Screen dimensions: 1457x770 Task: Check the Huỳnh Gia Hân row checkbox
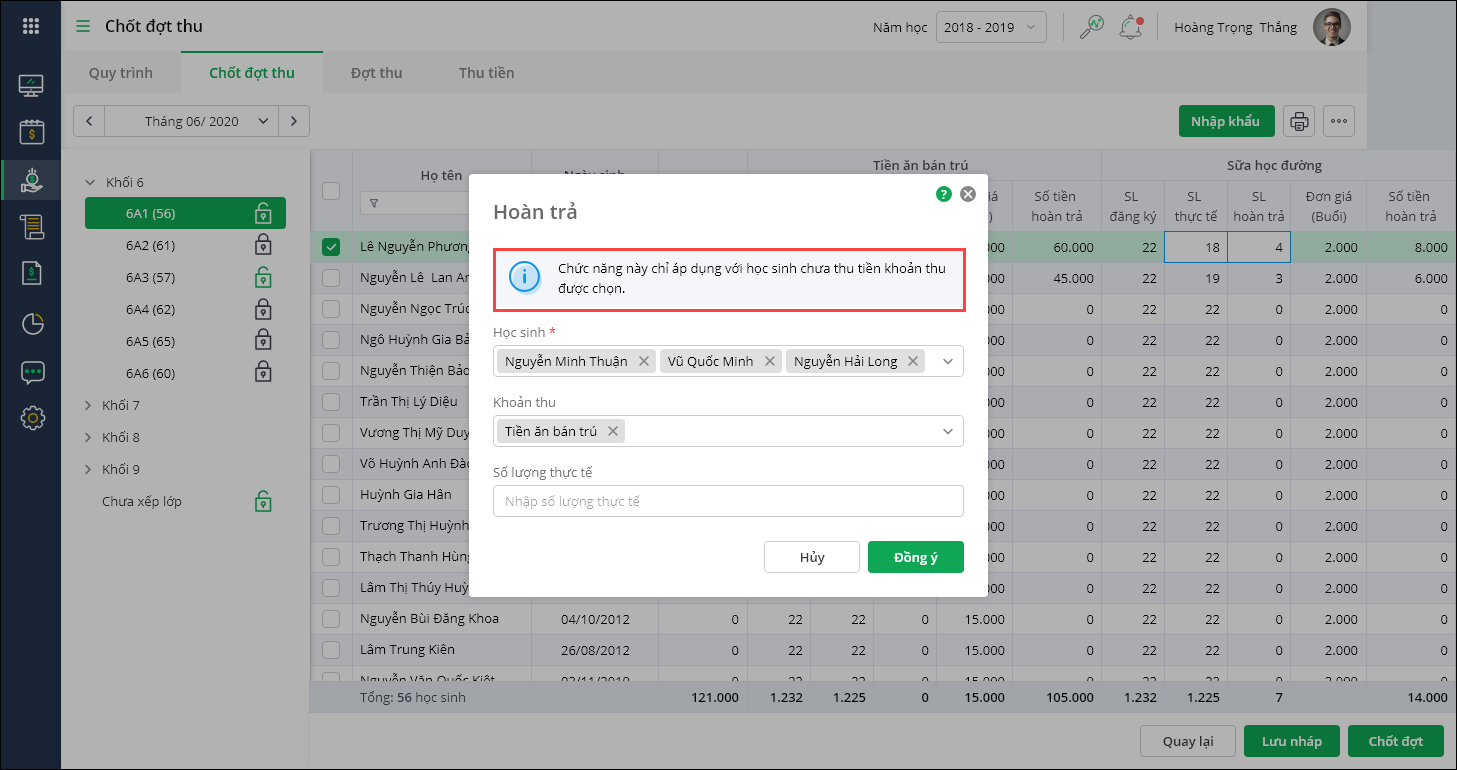tap(331, 495)
